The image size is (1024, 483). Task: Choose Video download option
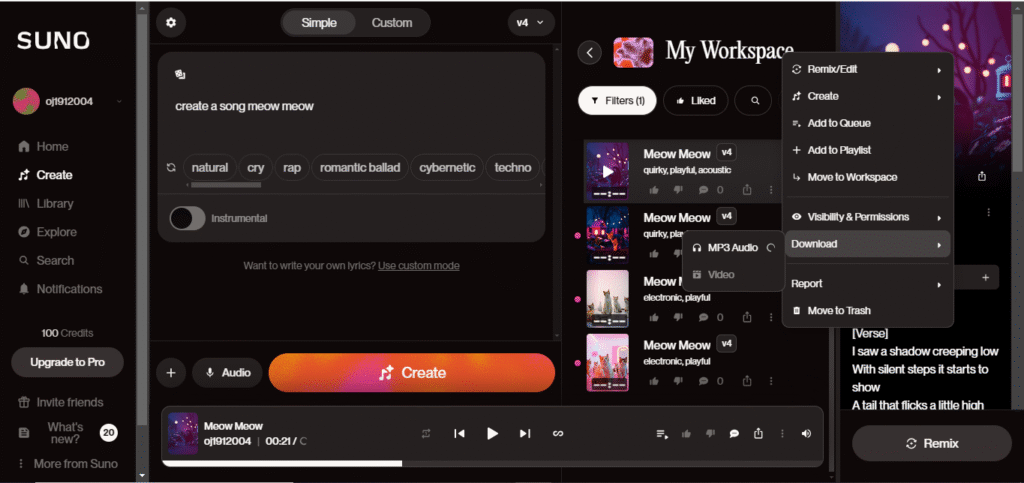click(x=733, y=275)
